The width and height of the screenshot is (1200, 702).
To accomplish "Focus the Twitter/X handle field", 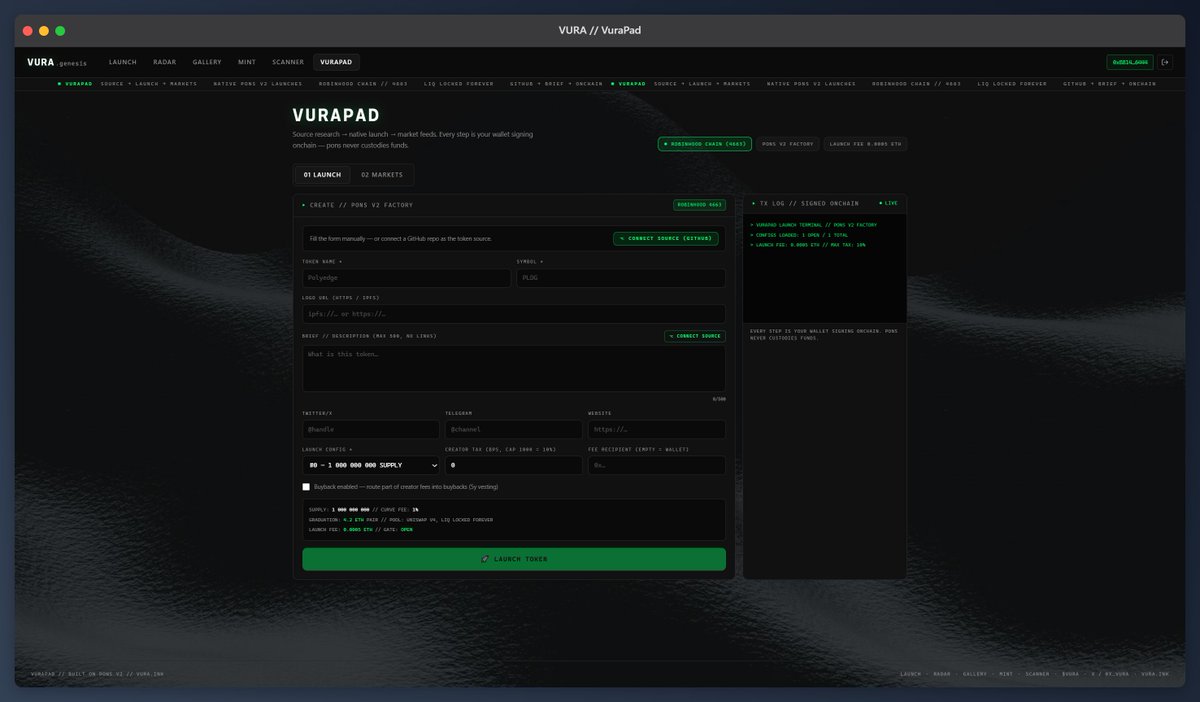I will 371,429.
